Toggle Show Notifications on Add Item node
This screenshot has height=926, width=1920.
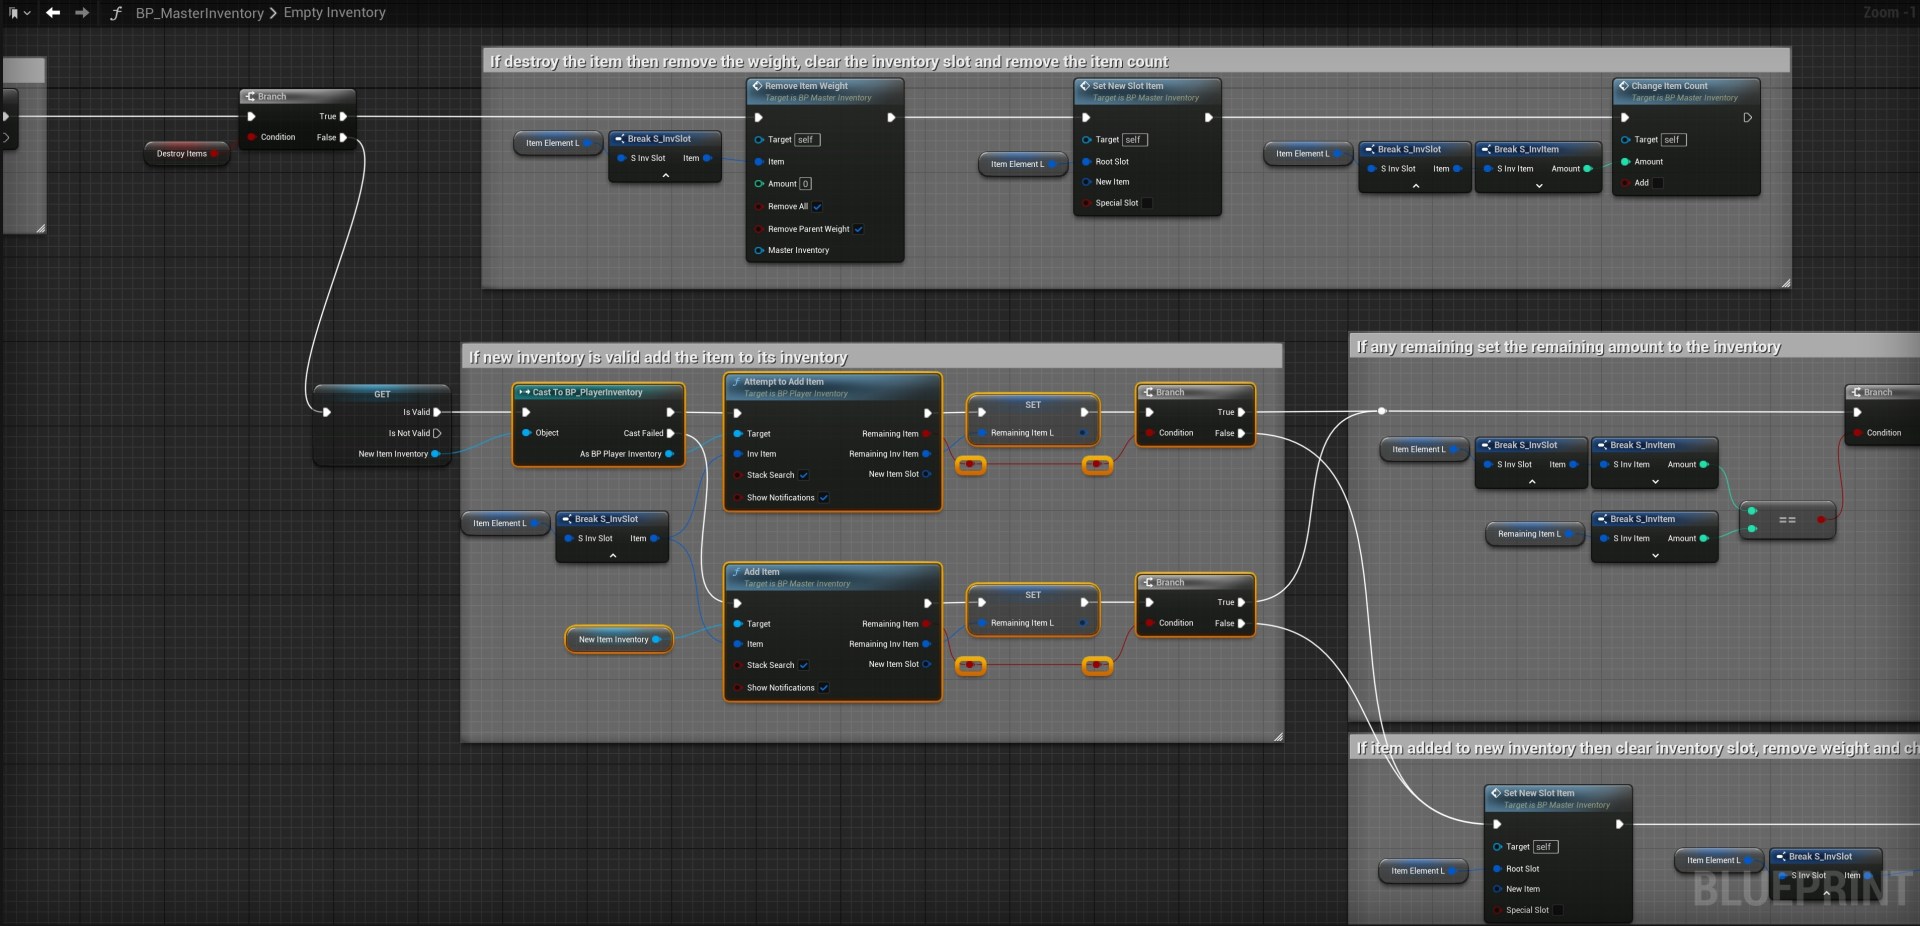pyautogui.click(x=823, y=688)
